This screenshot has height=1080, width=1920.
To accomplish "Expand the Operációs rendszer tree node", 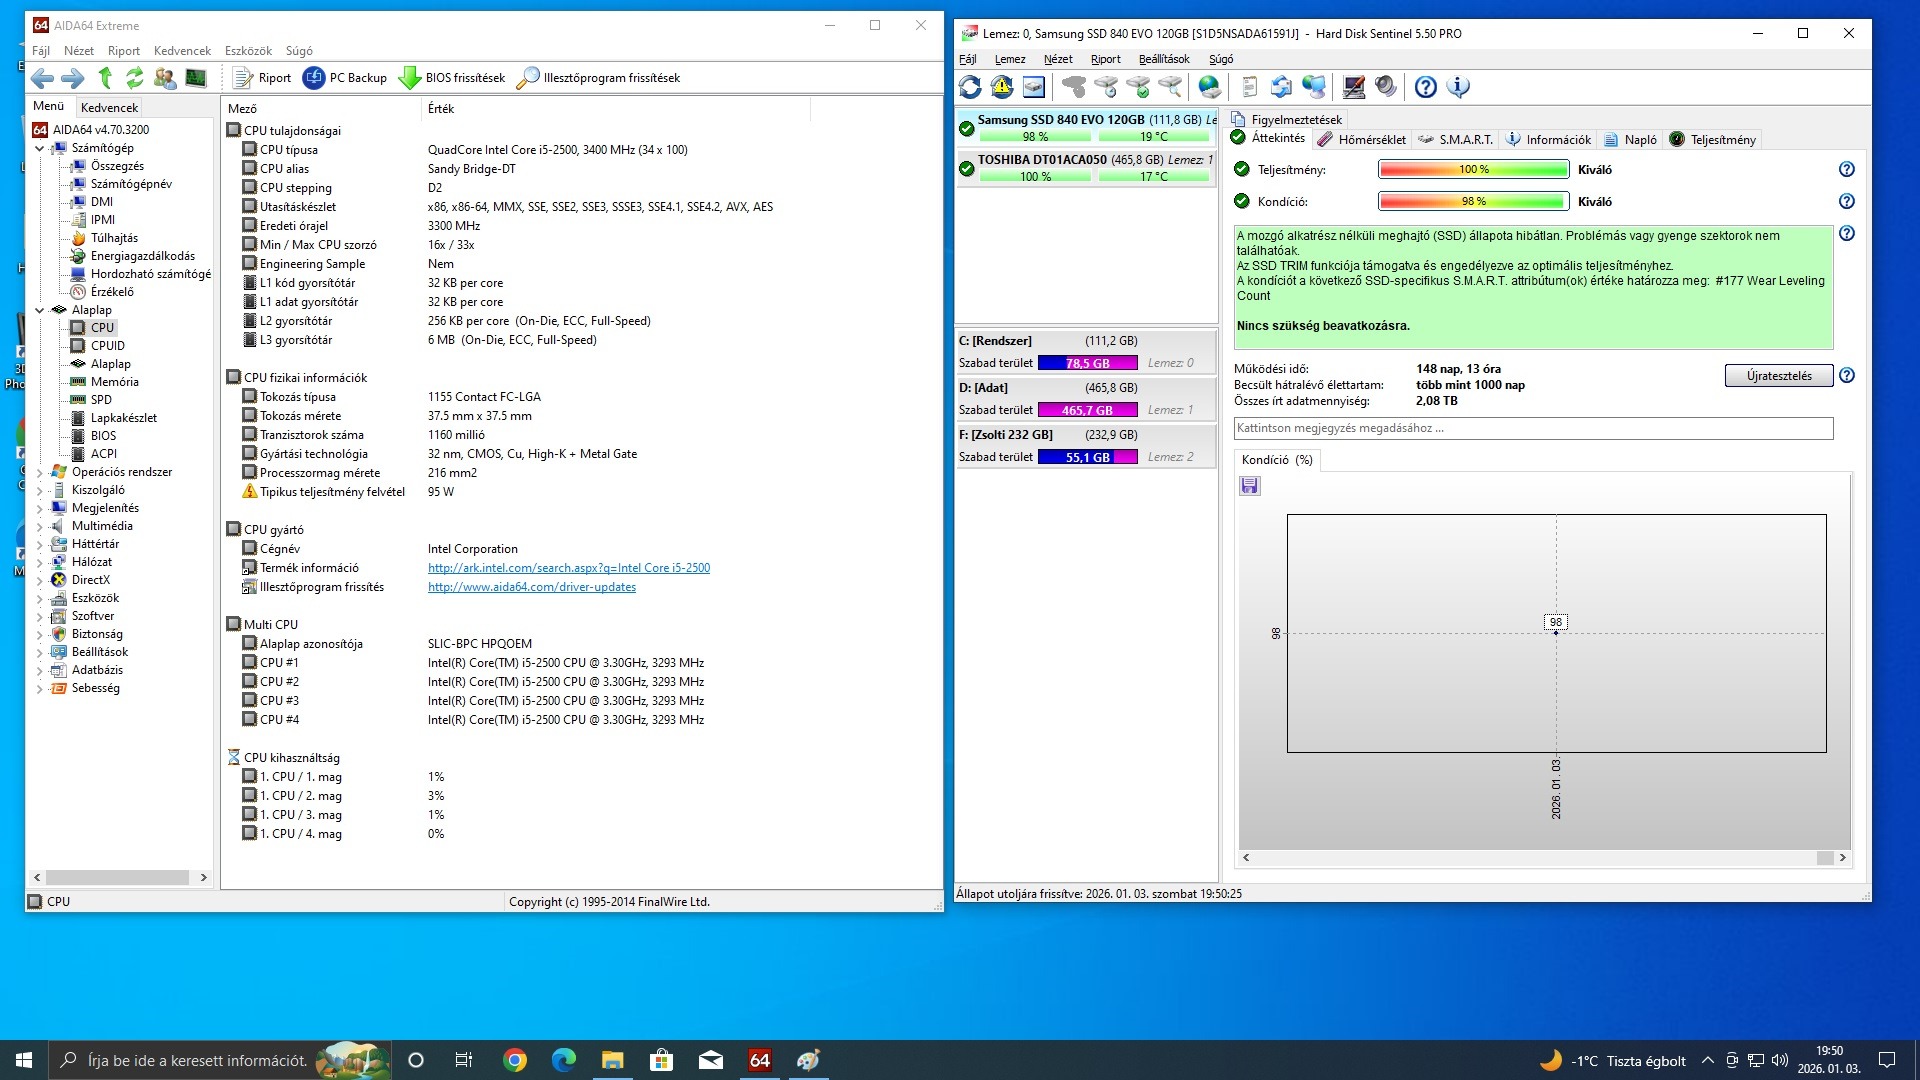I will pyautogui.click(x=40, y=471).
